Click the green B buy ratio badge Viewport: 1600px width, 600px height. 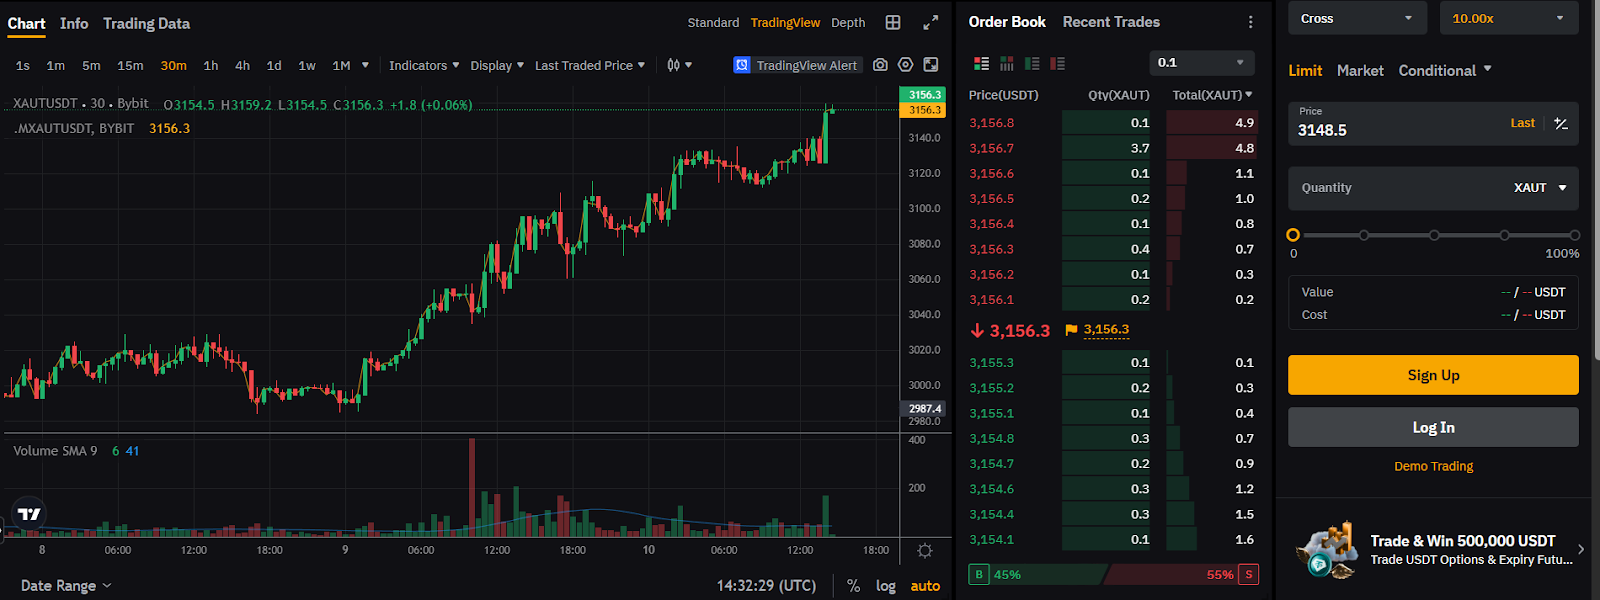979,574
